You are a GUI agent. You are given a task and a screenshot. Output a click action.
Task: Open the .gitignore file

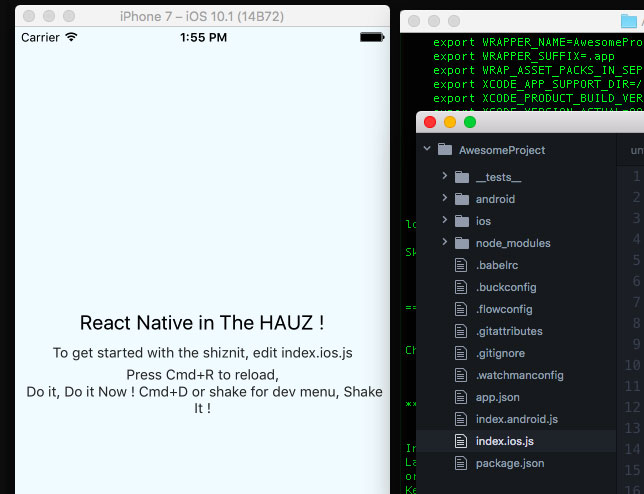point(500,353)
